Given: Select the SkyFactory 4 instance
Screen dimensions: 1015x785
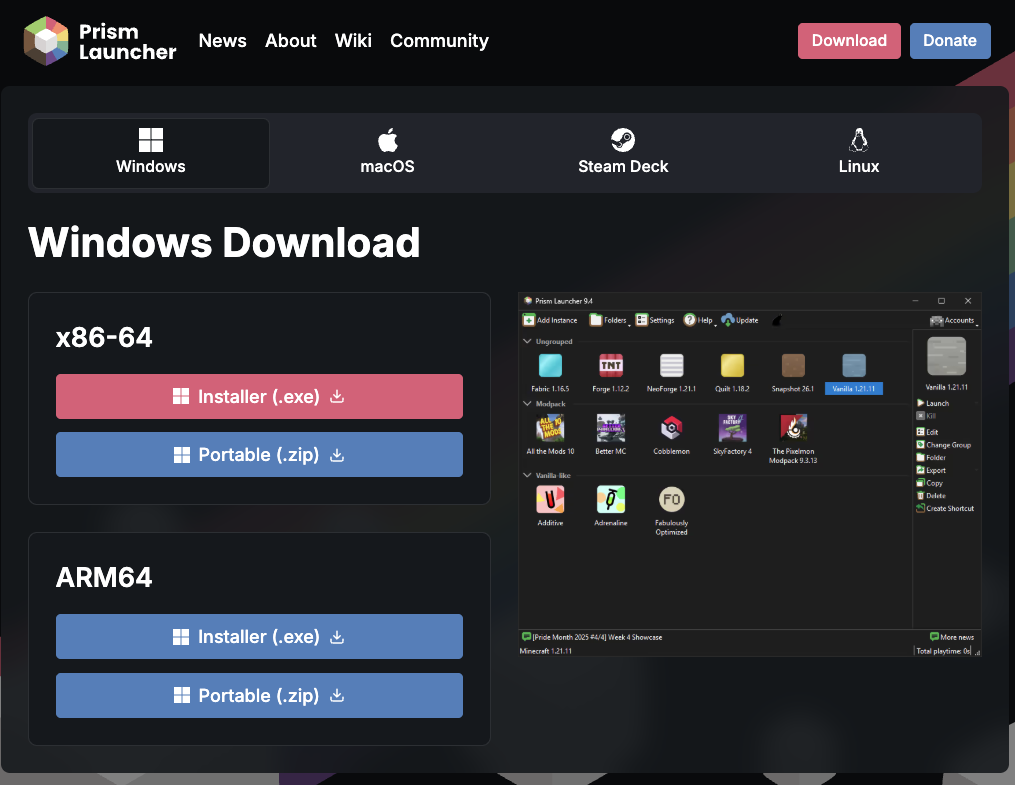Looking at the screenshot, I should tap(732, 434).
